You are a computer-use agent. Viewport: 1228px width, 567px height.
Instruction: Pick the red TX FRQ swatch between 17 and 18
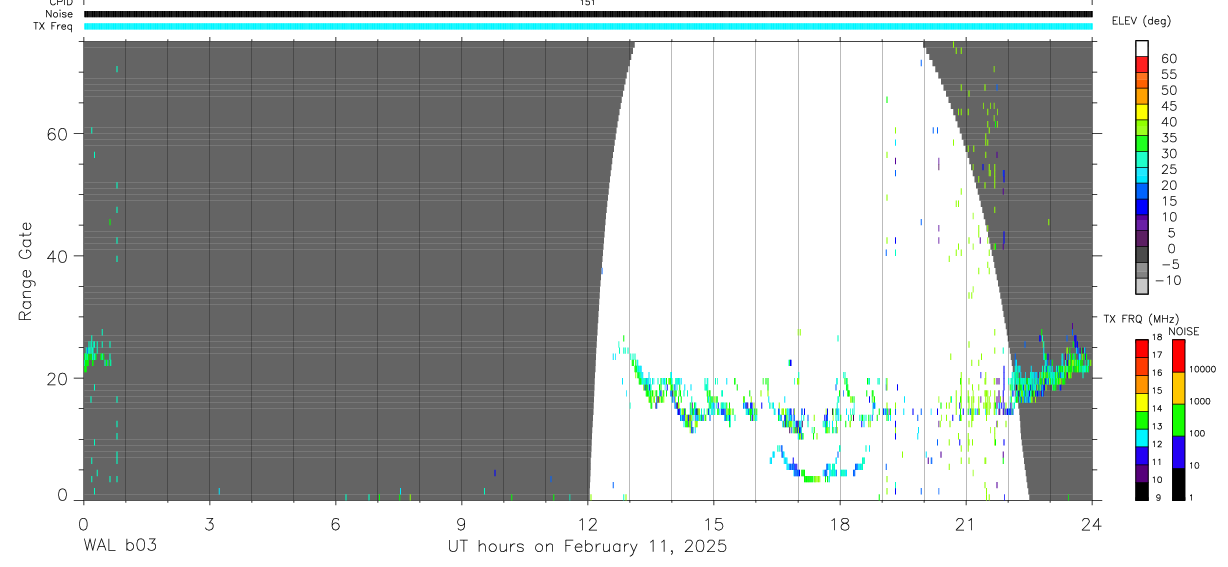pos(1142,348)
